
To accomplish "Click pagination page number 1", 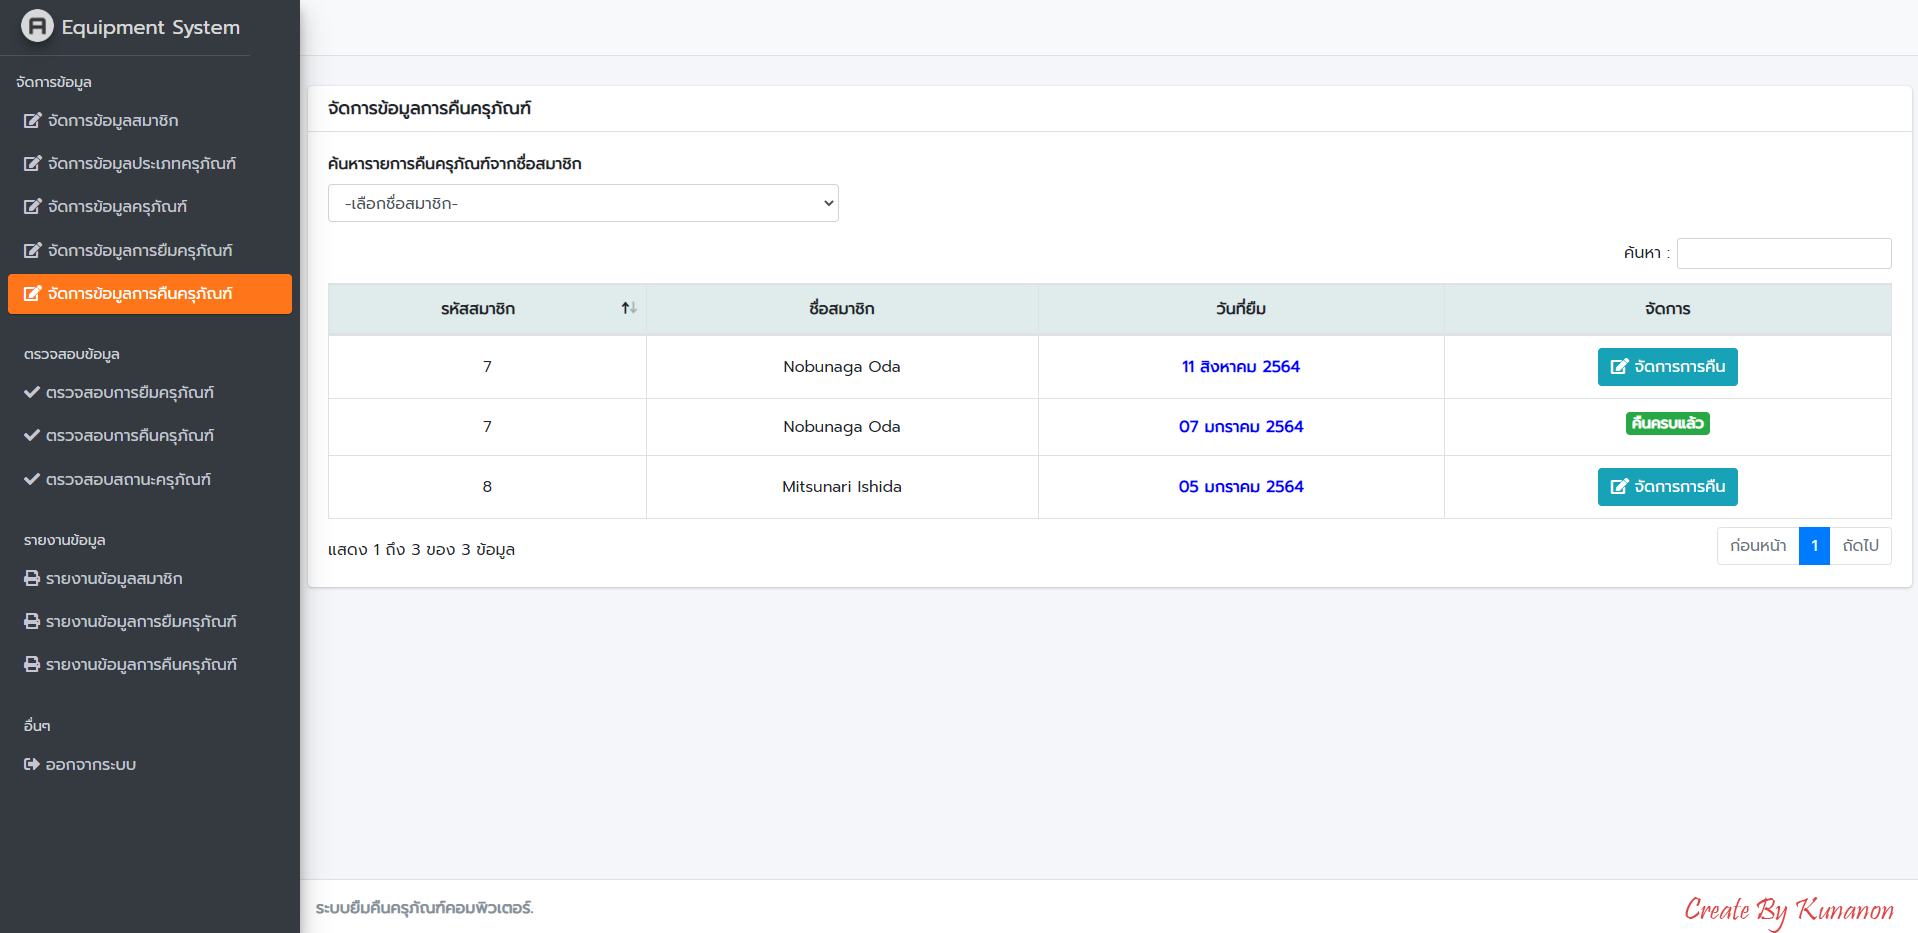I will pyautogui.click(x=1813, y=546).
